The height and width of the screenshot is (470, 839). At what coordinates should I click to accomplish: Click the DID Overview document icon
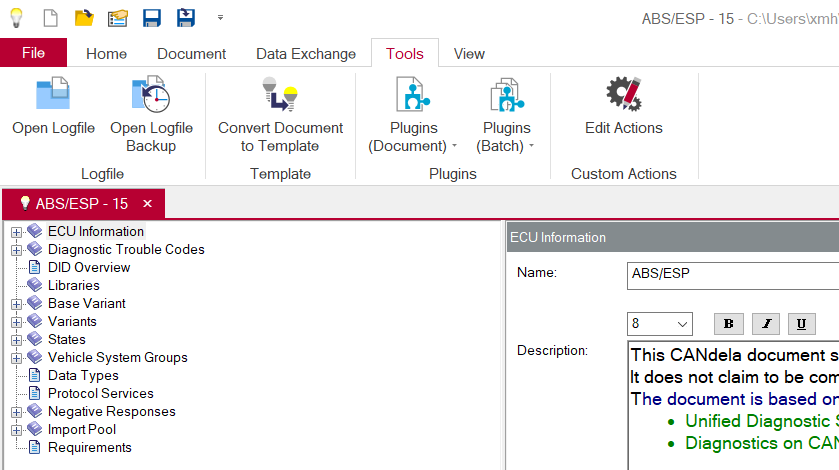click(34, 267)
